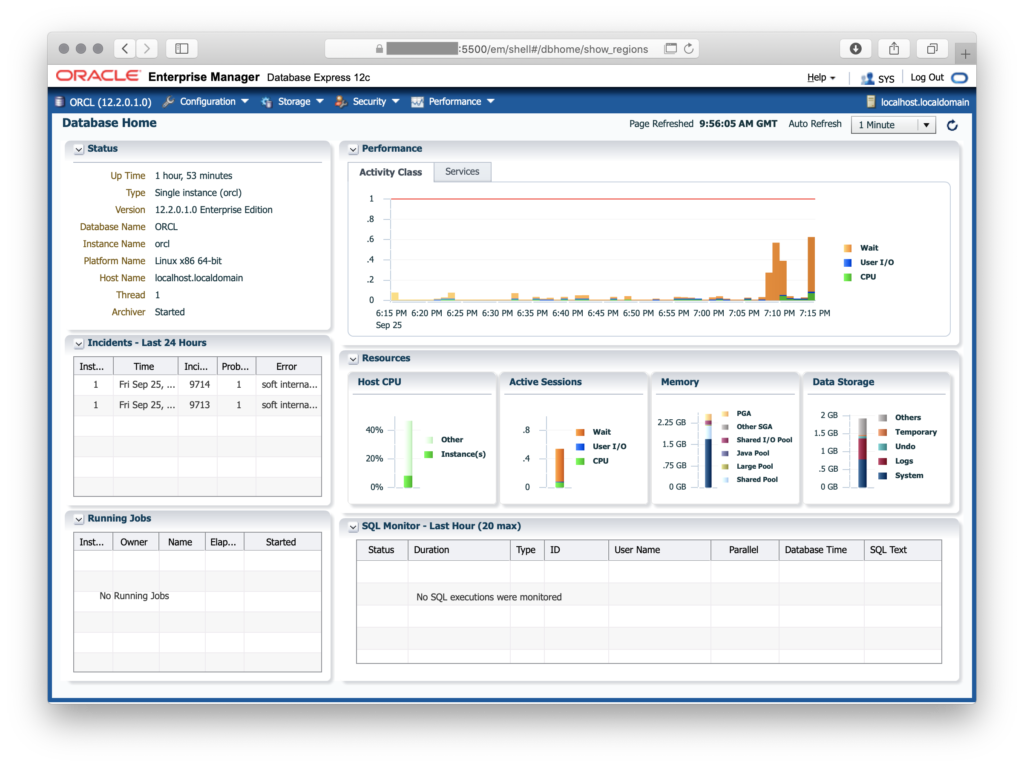Screen dimensions: 1024x767
Task: Sort running jobs by Started column
Action: pos(281,542)
